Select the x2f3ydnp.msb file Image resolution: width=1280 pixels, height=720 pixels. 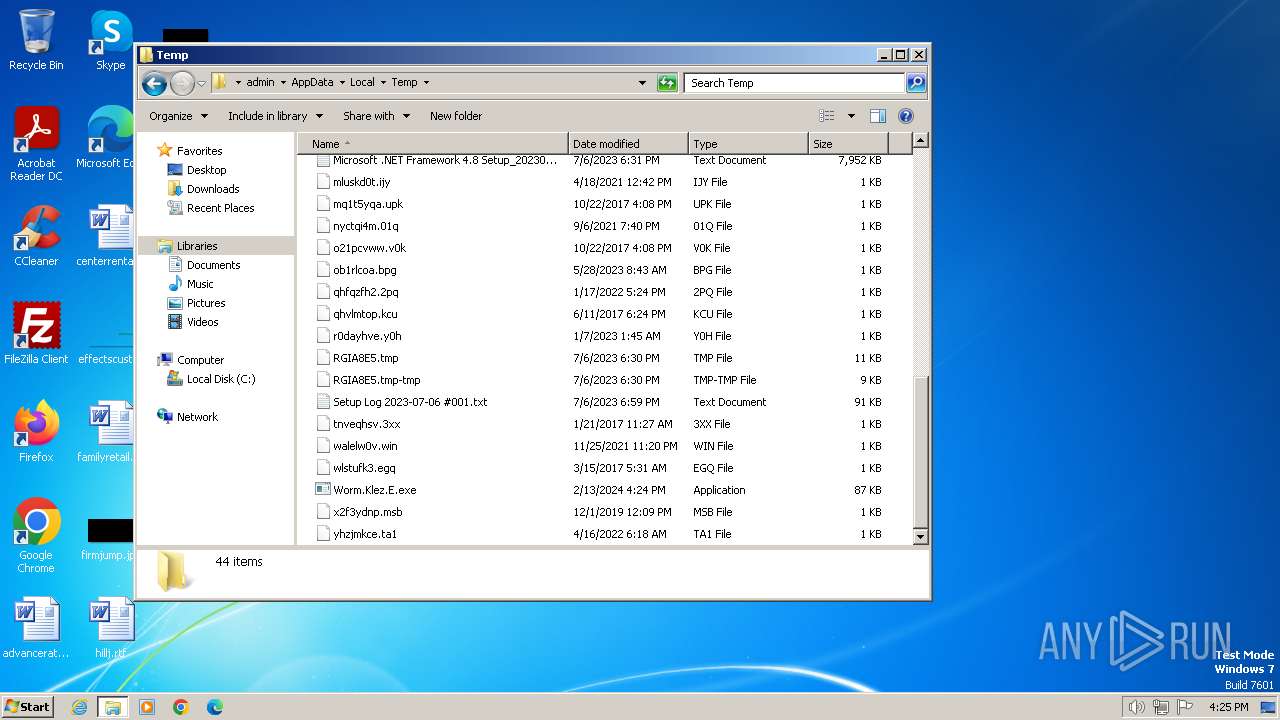pos(367,512)
